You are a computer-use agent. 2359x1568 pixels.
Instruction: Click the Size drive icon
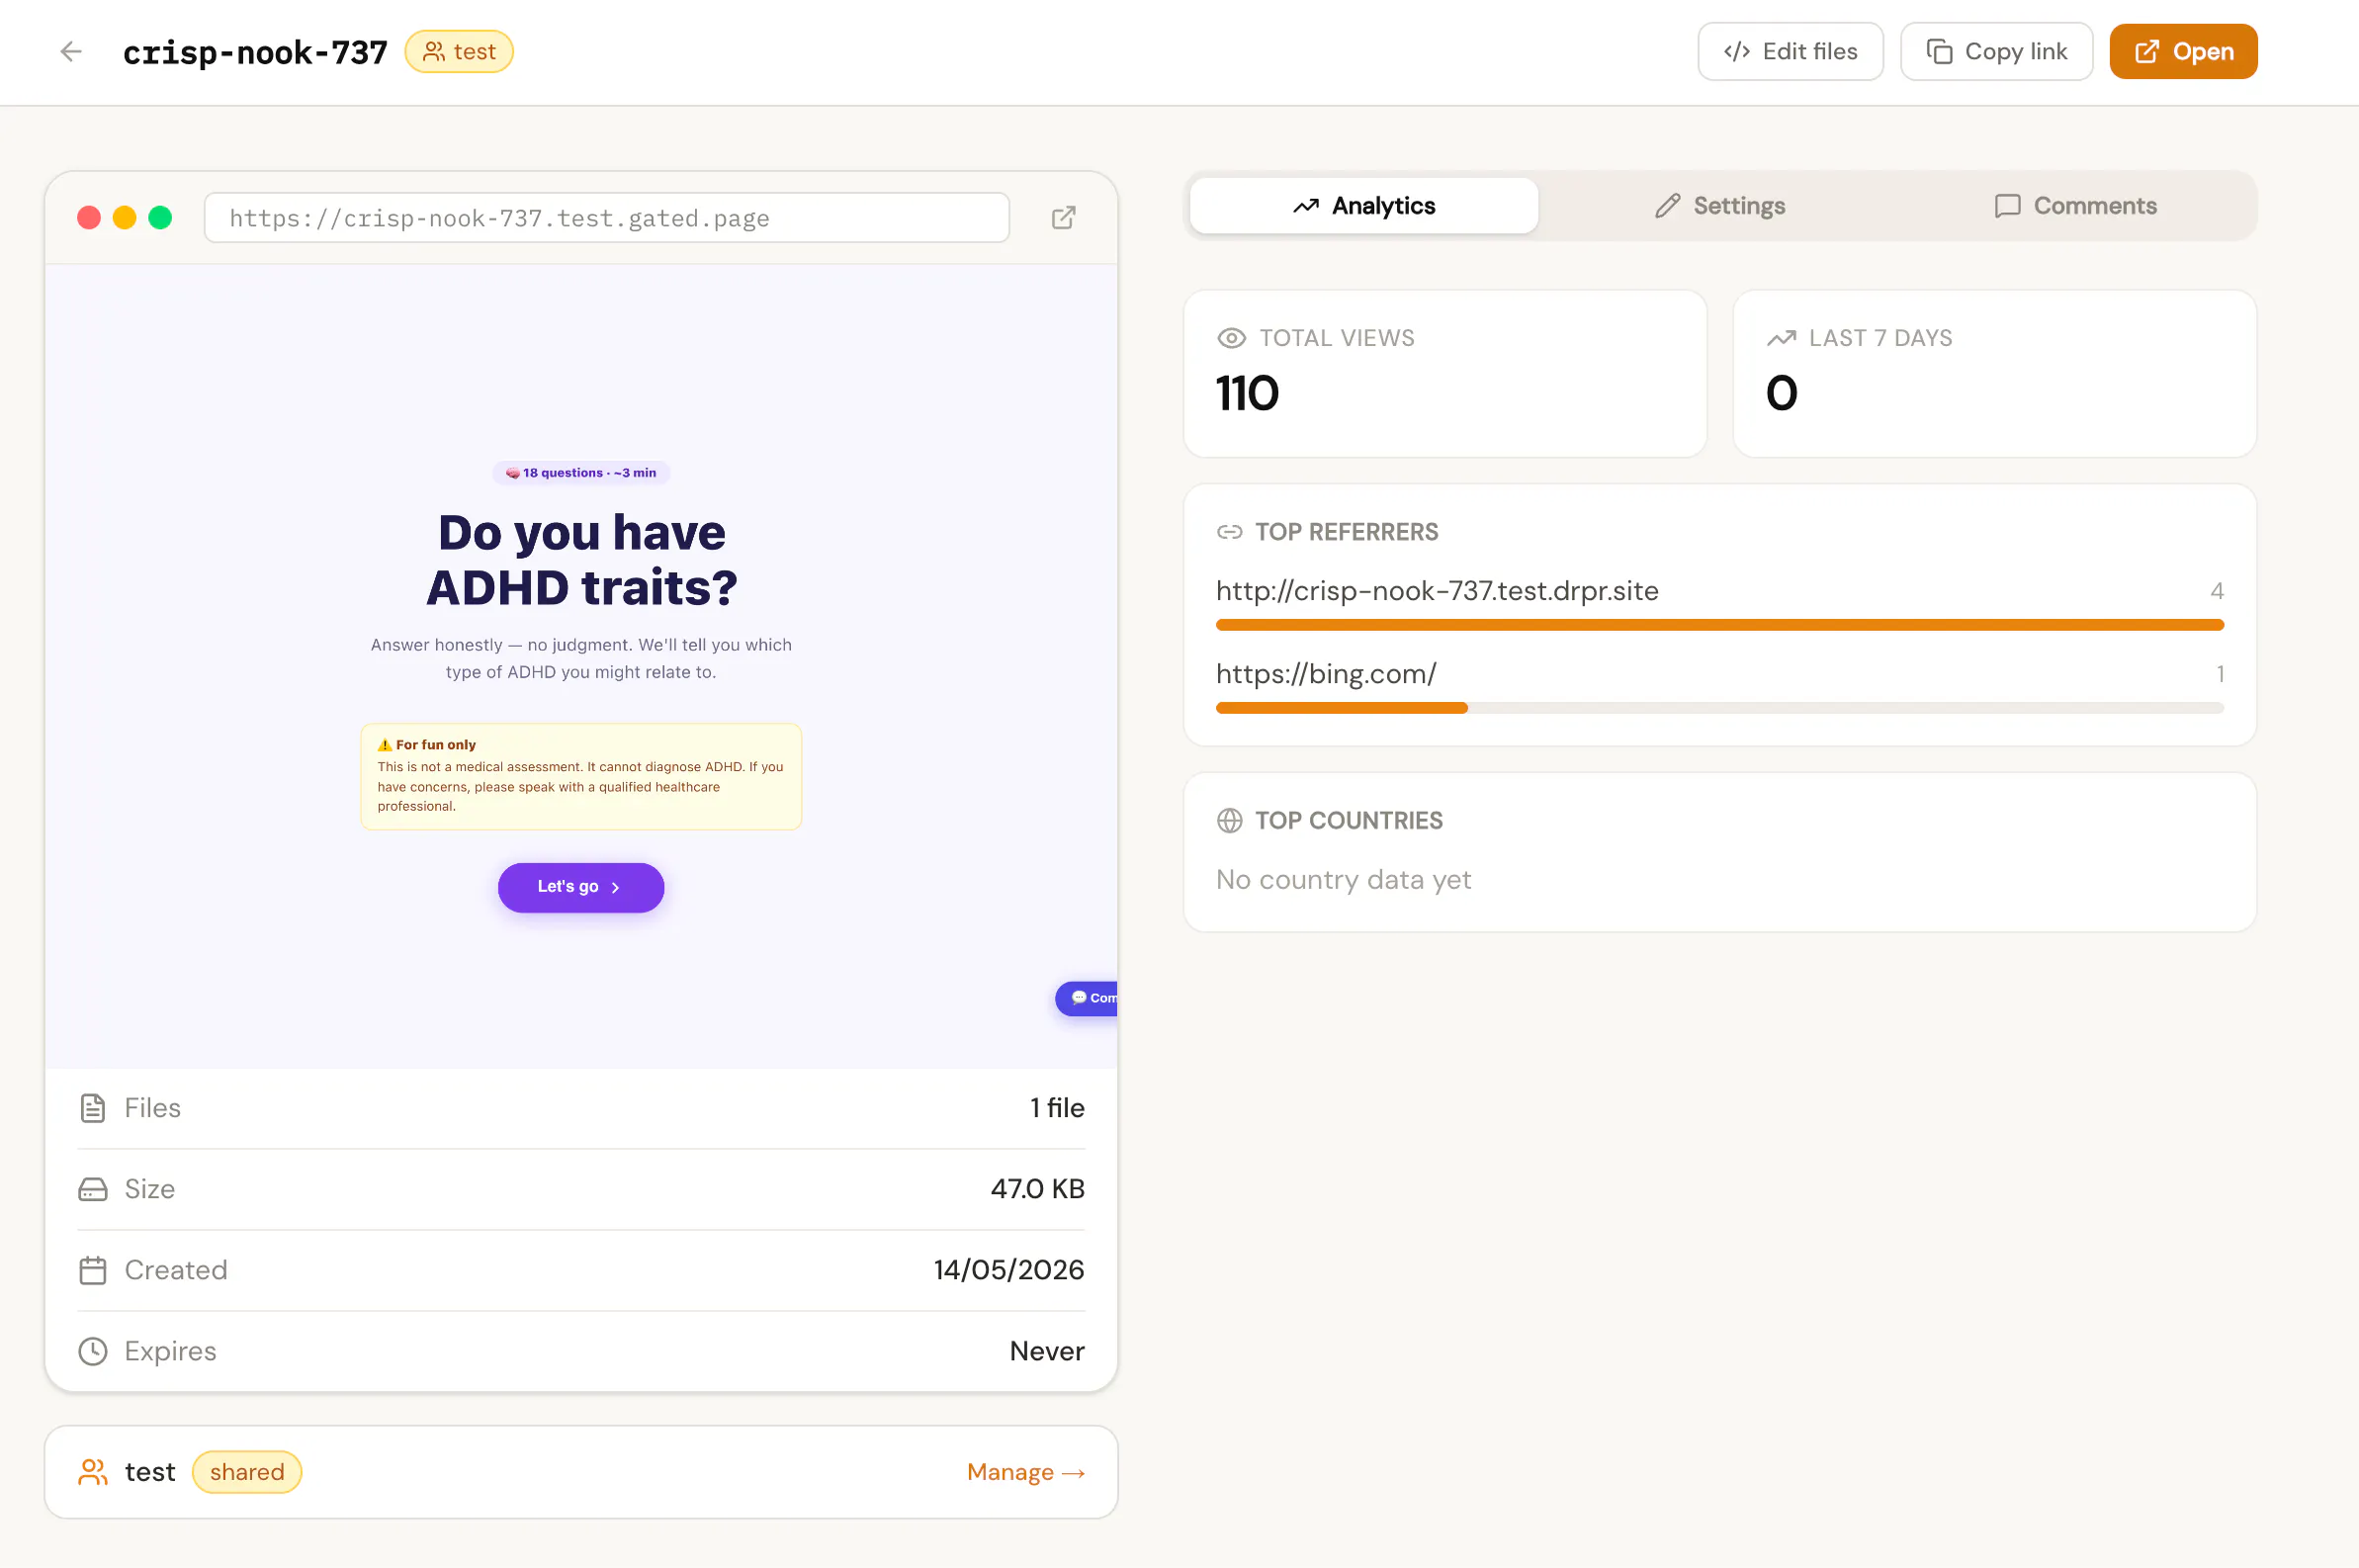tap(93, 1189)
